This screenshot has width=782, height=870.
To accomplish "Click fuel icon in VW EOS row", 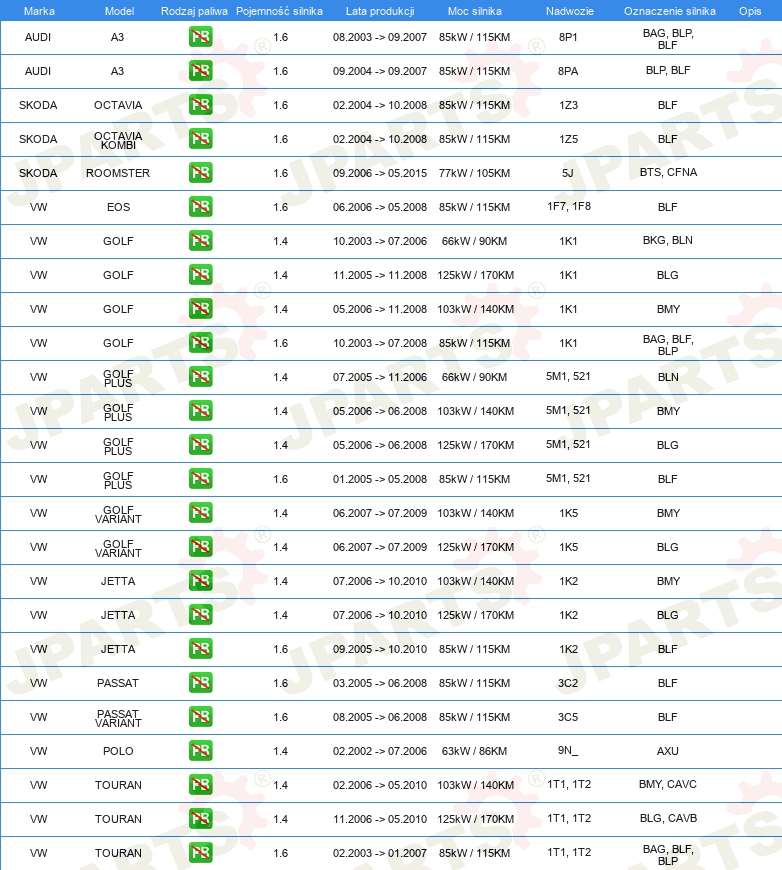I will point(200,207).
